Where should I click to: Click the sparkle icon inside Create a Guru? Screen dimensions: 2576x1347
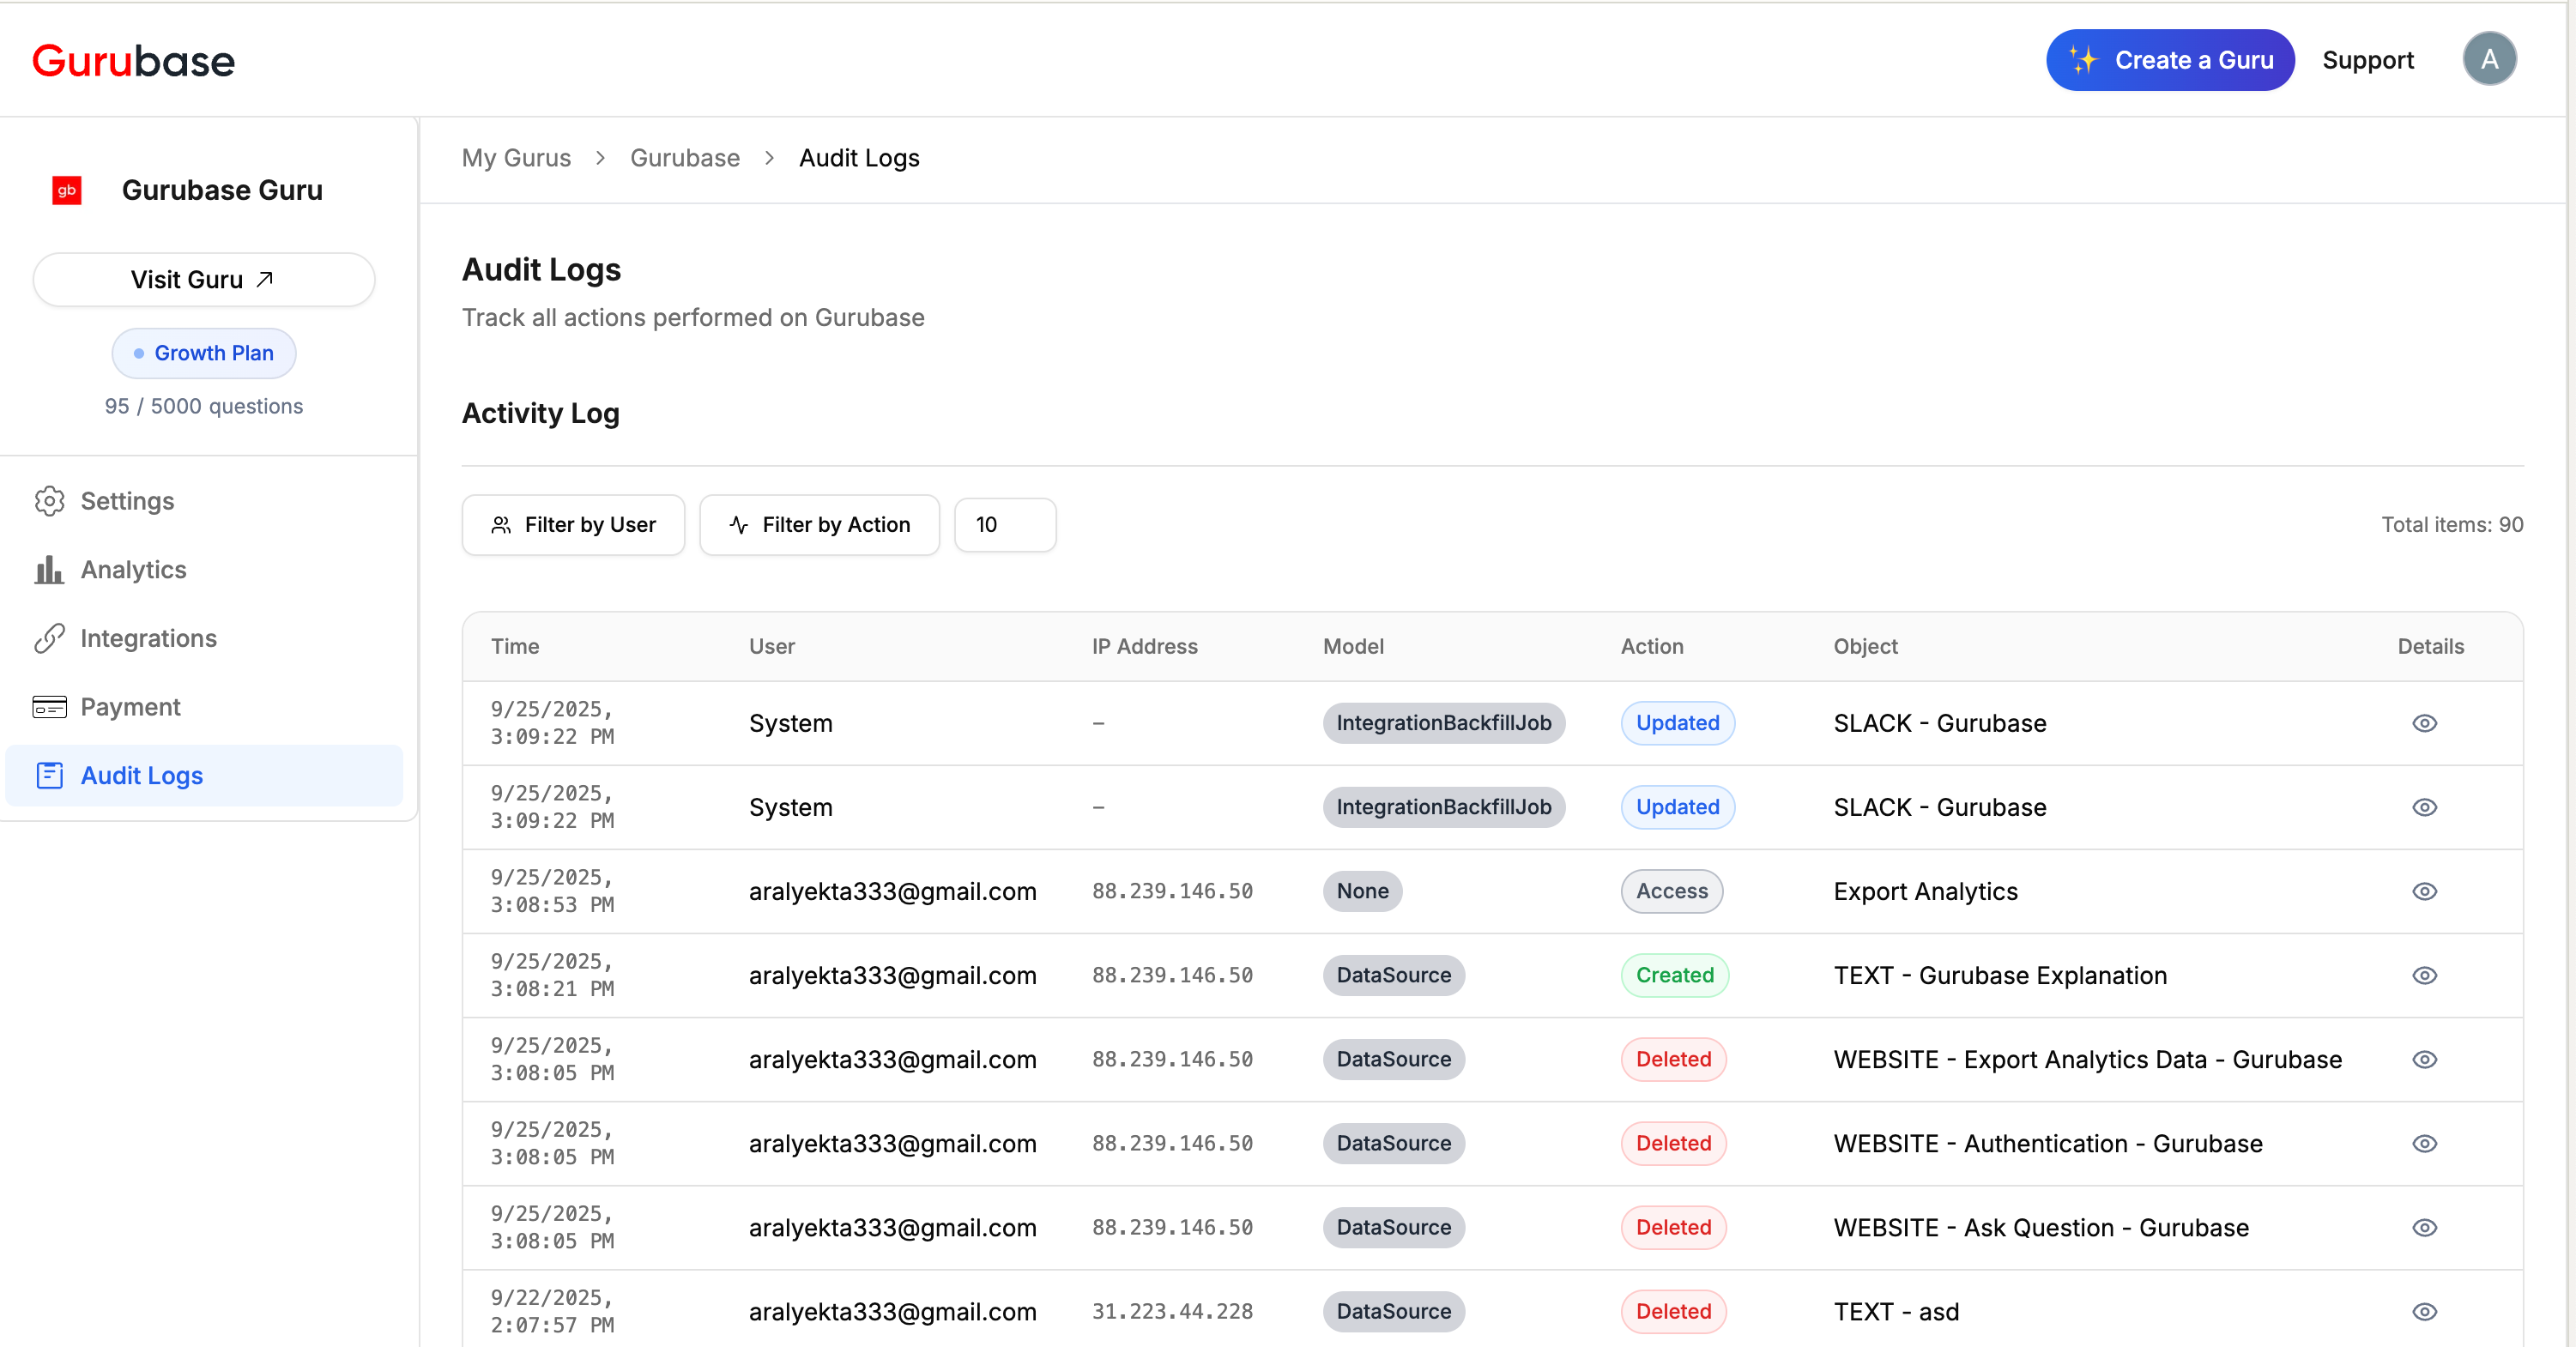pyautogui.click(x=2087, y=59)
